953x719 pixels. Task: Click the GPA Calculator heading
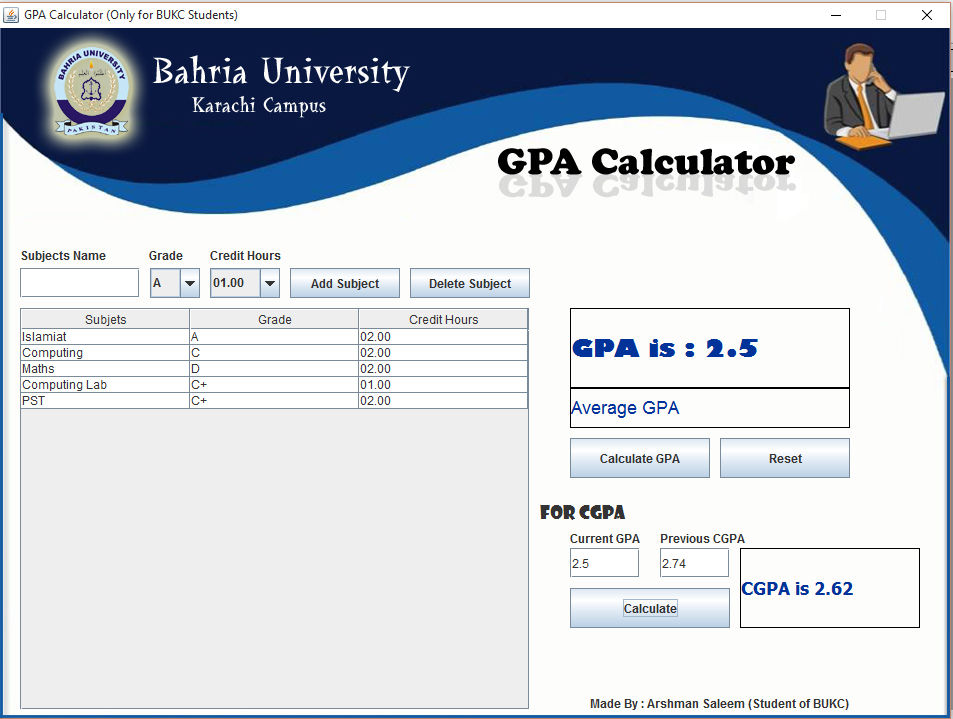click(645, 162)
